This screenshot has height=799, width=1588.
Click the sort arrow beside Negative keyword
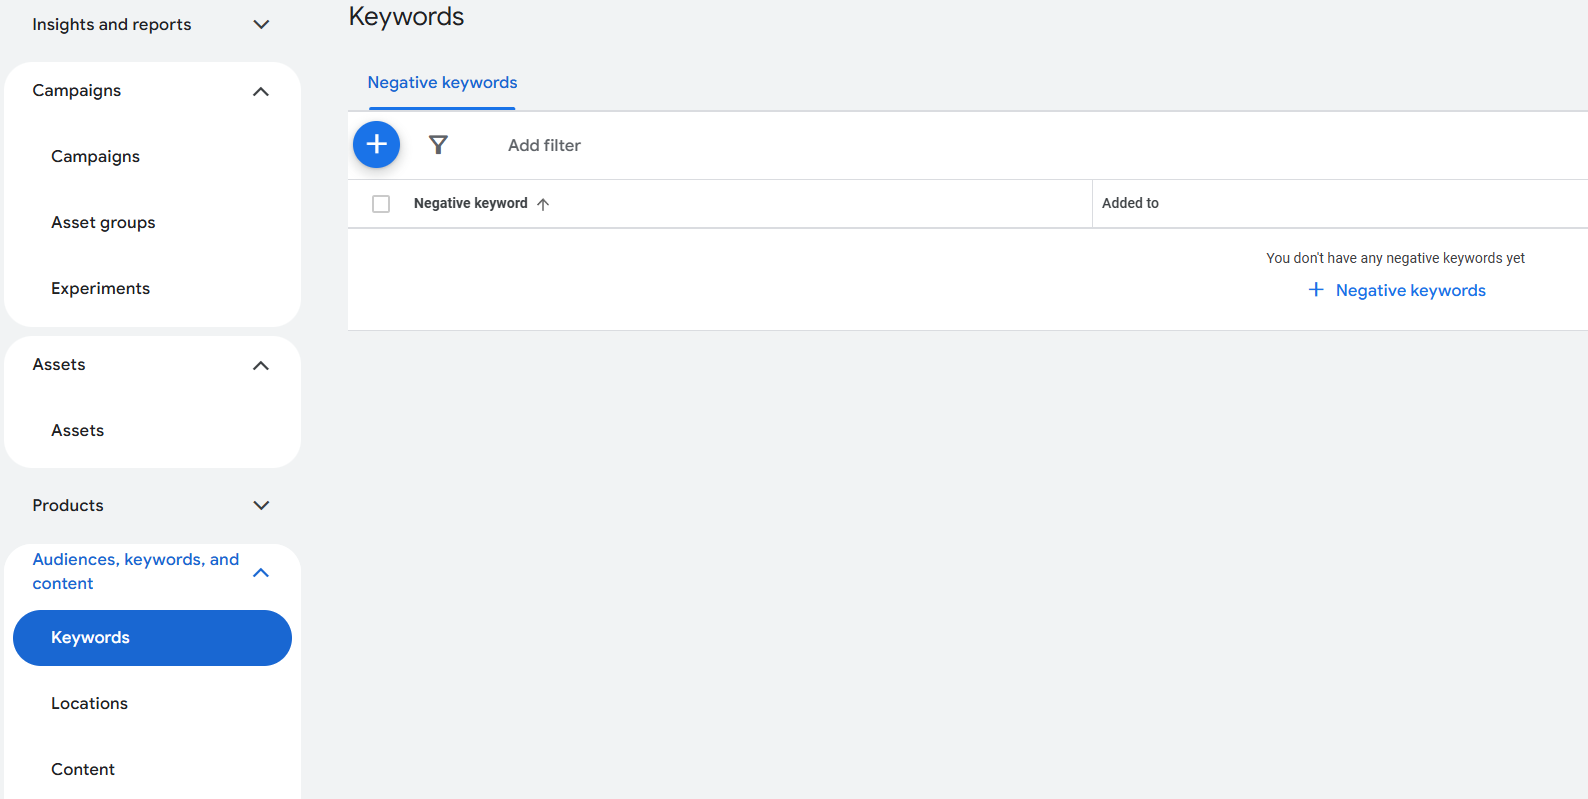[543, 204]
